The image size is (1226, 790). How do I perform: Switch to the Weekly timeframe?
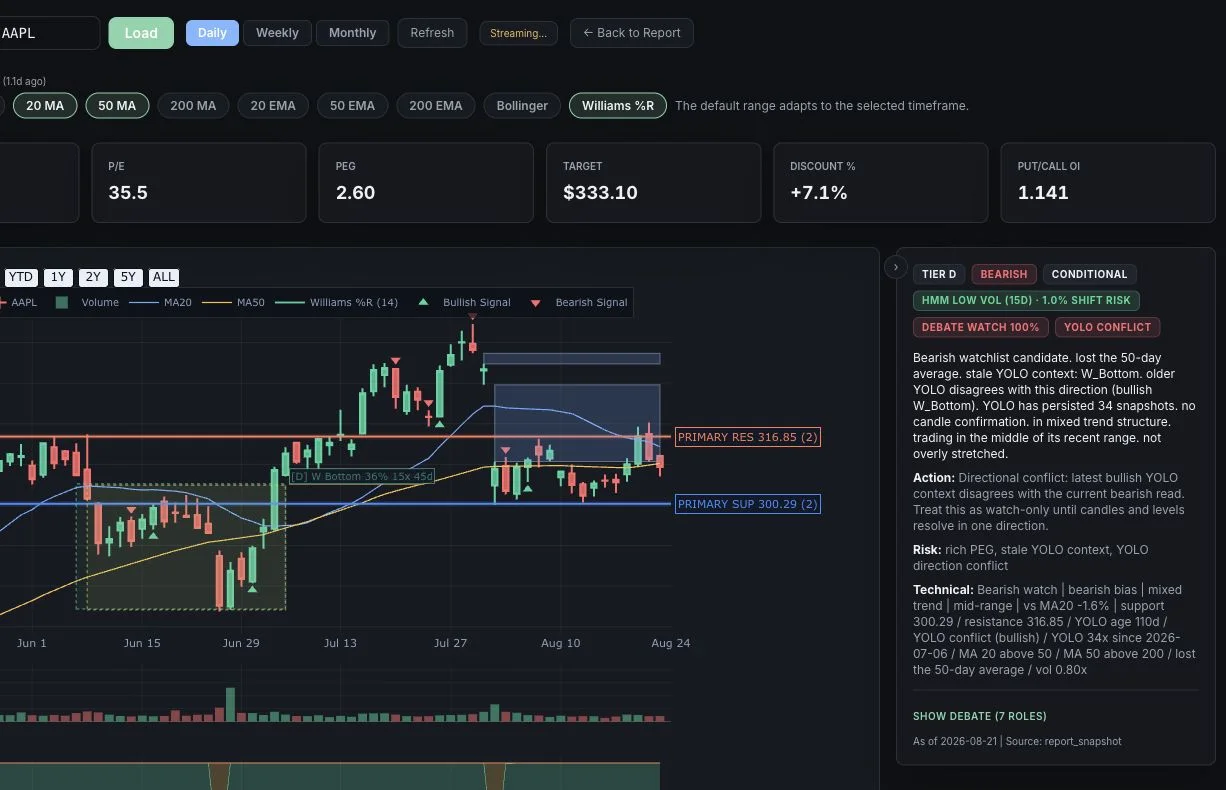(277, 33)
